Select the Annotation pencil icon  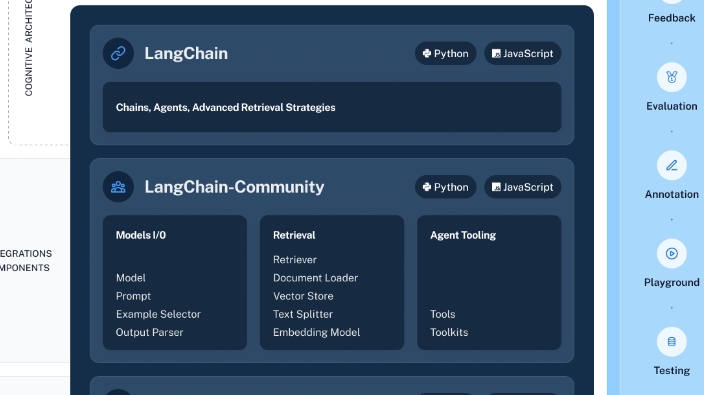click(x=672, y=165)
